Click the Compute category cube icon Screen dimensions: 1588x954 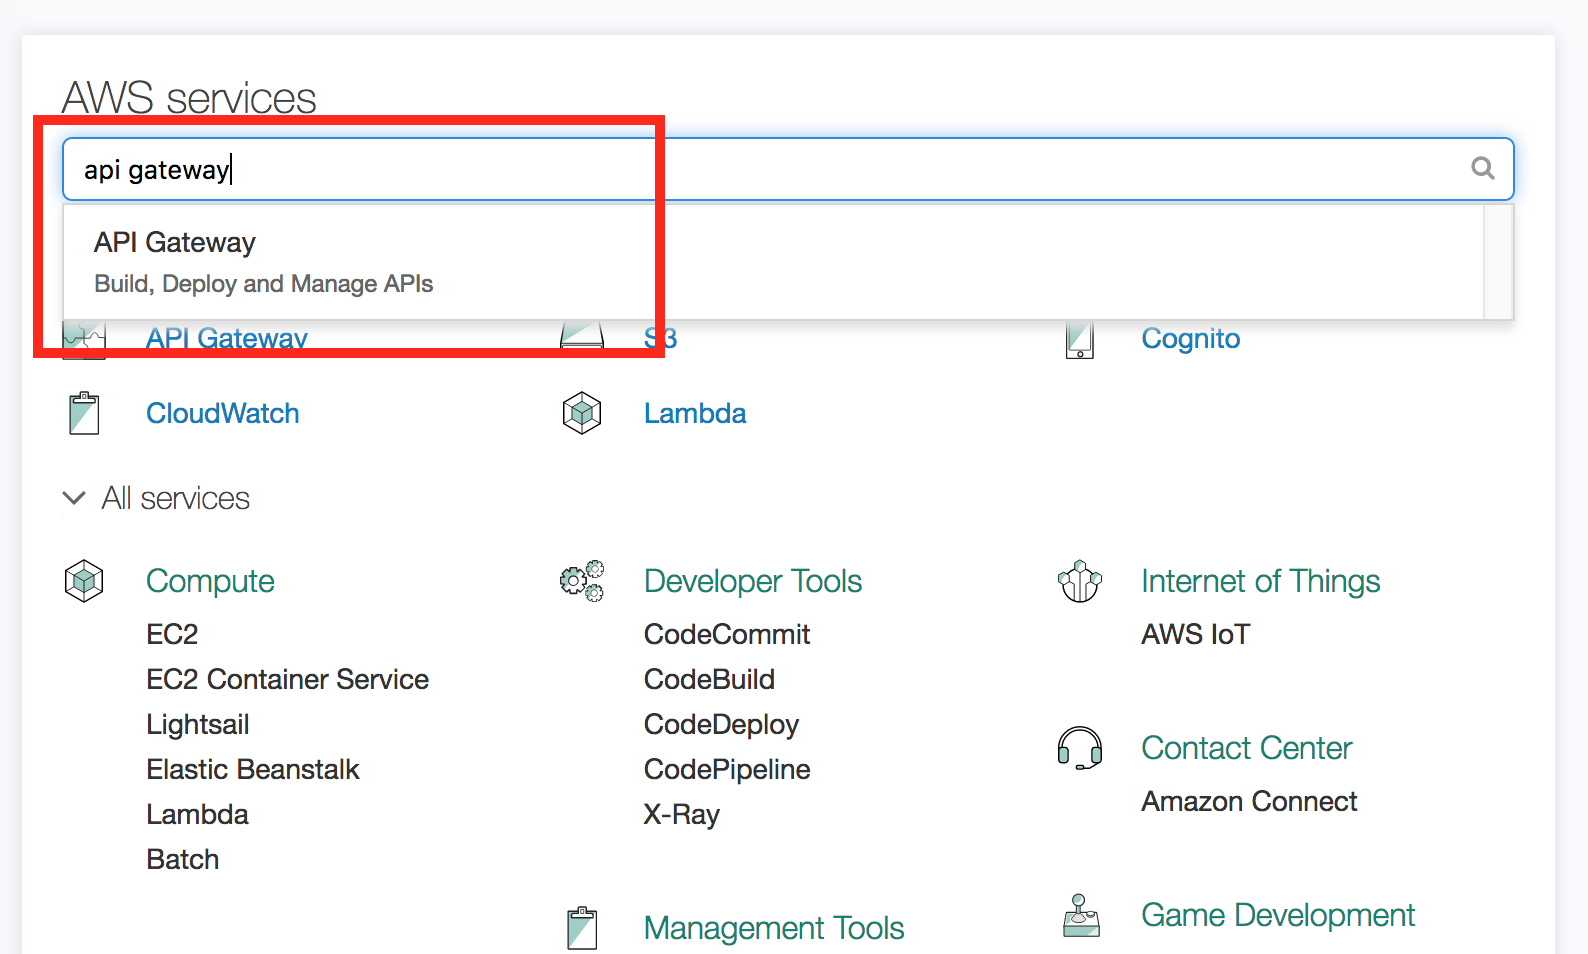click(x=84, y=581)
